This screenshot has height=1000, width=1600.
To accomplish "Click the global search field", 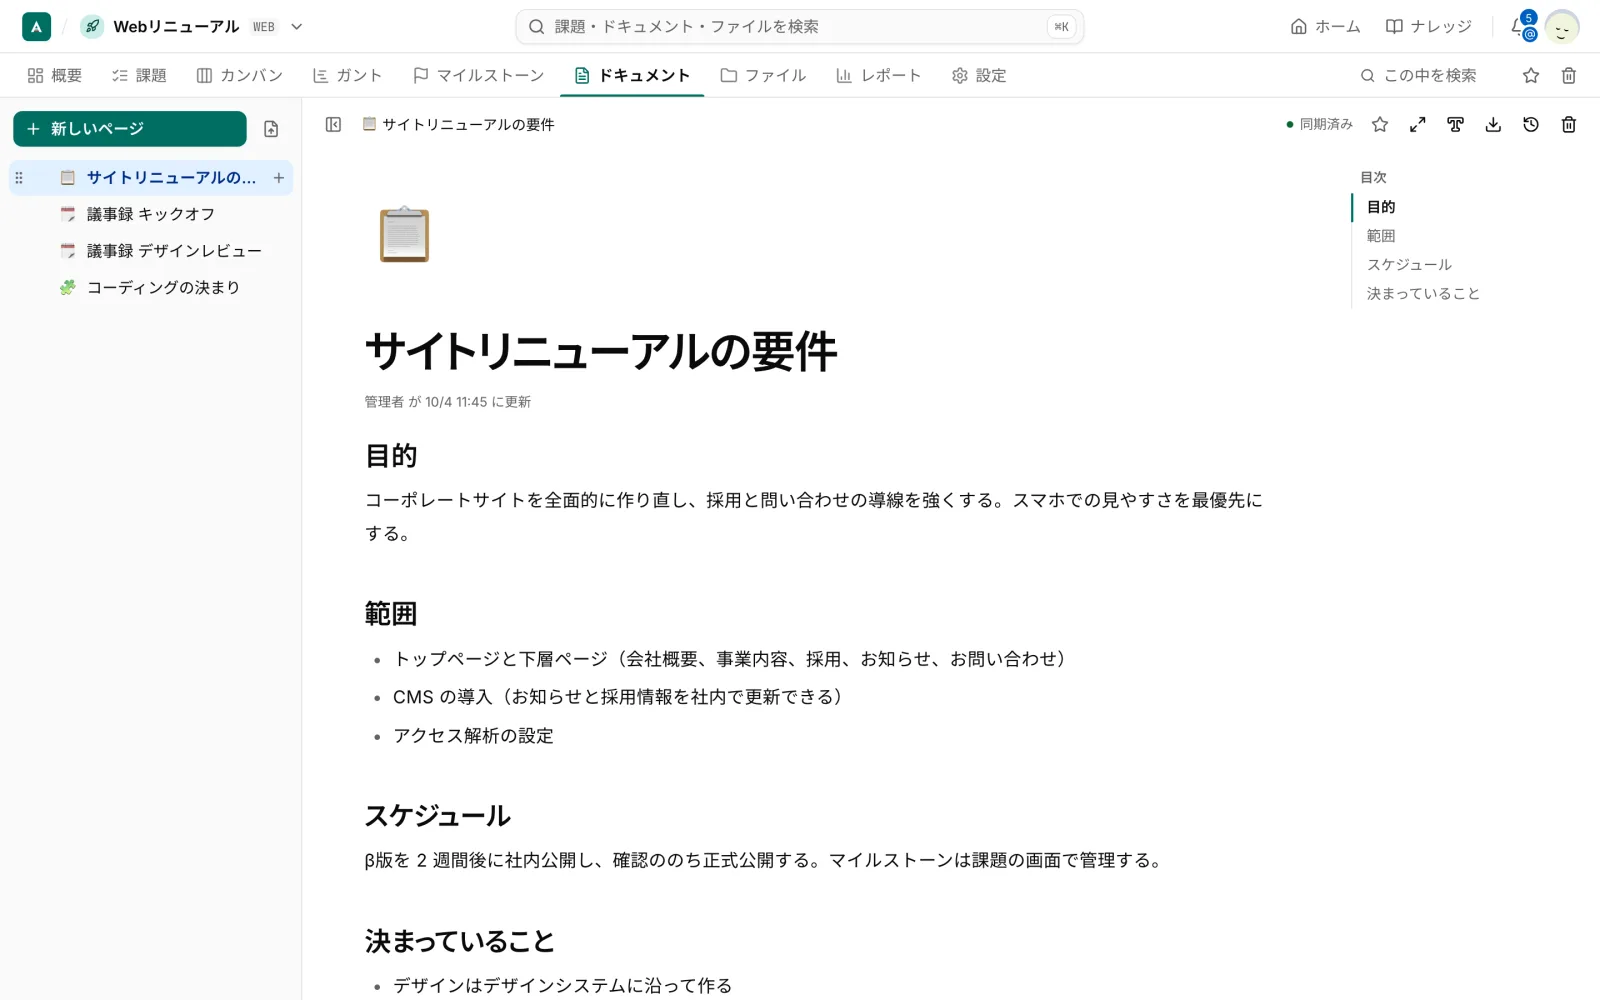I will click(x=799, y=27).
